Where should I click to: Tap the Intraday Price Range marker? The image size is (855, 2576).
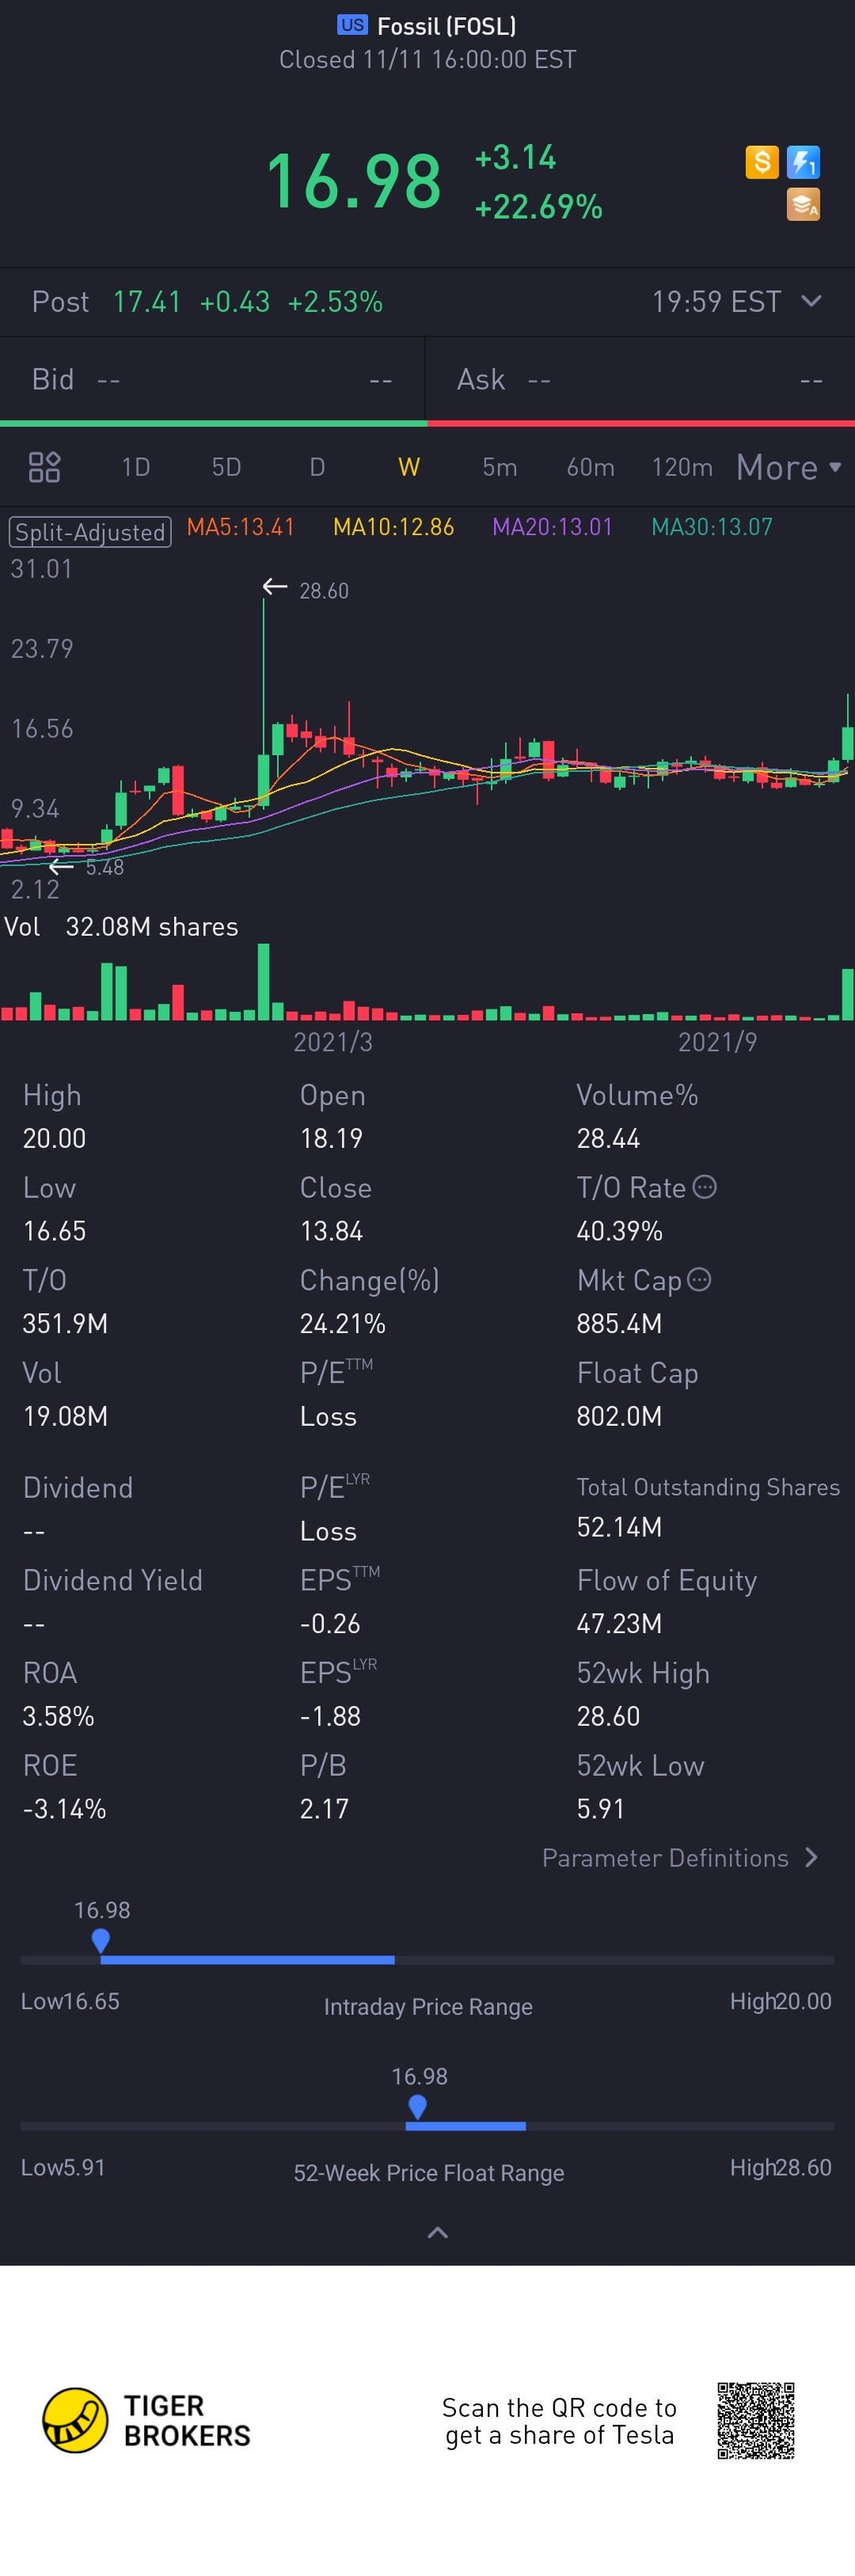100,1940
